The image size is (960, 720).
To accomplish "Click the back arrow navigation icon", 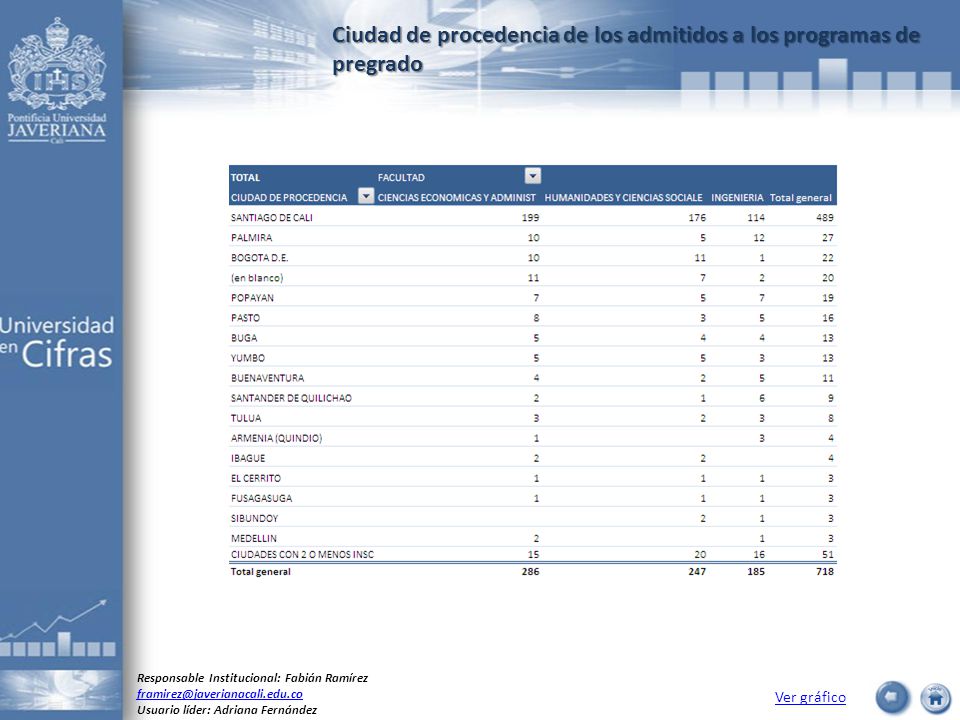I will tap(892, 697).
